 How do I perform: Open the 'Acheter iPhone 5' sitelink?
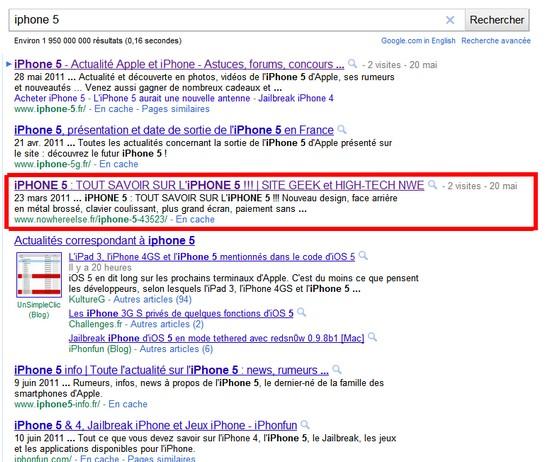click(x=49, y=98)
